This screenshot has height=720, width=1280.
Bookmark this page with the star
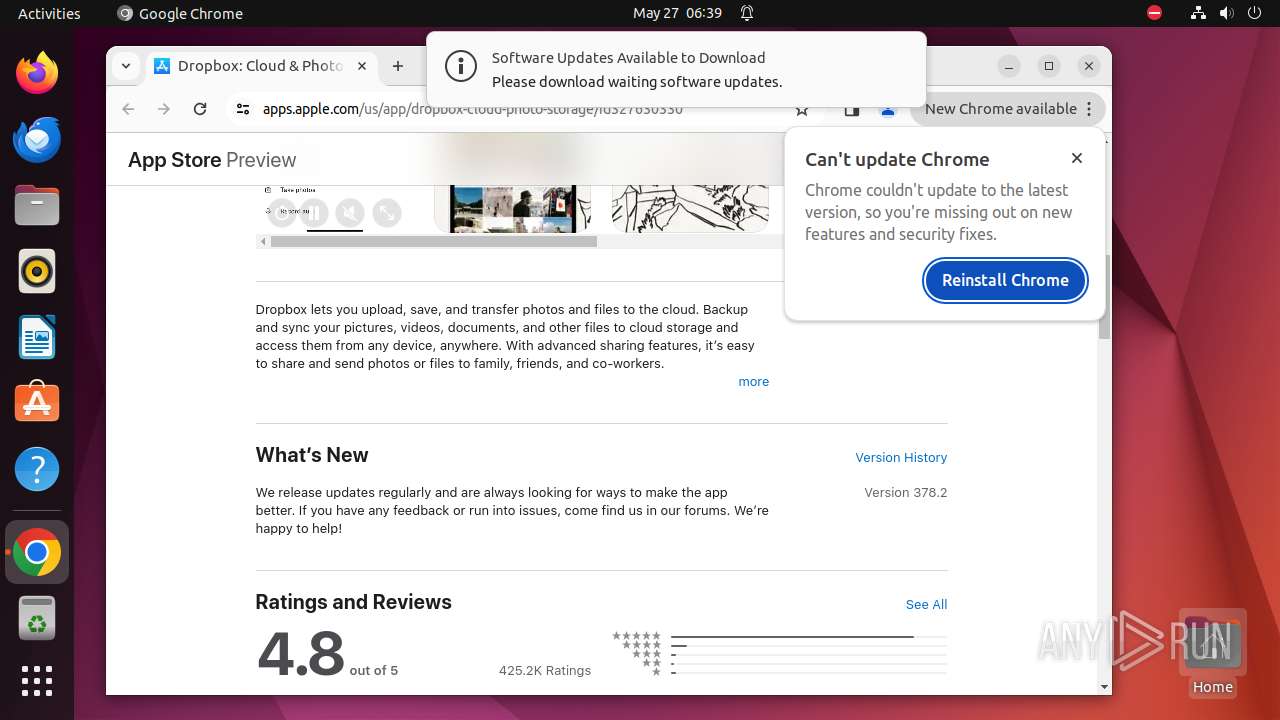pos(802,112)
